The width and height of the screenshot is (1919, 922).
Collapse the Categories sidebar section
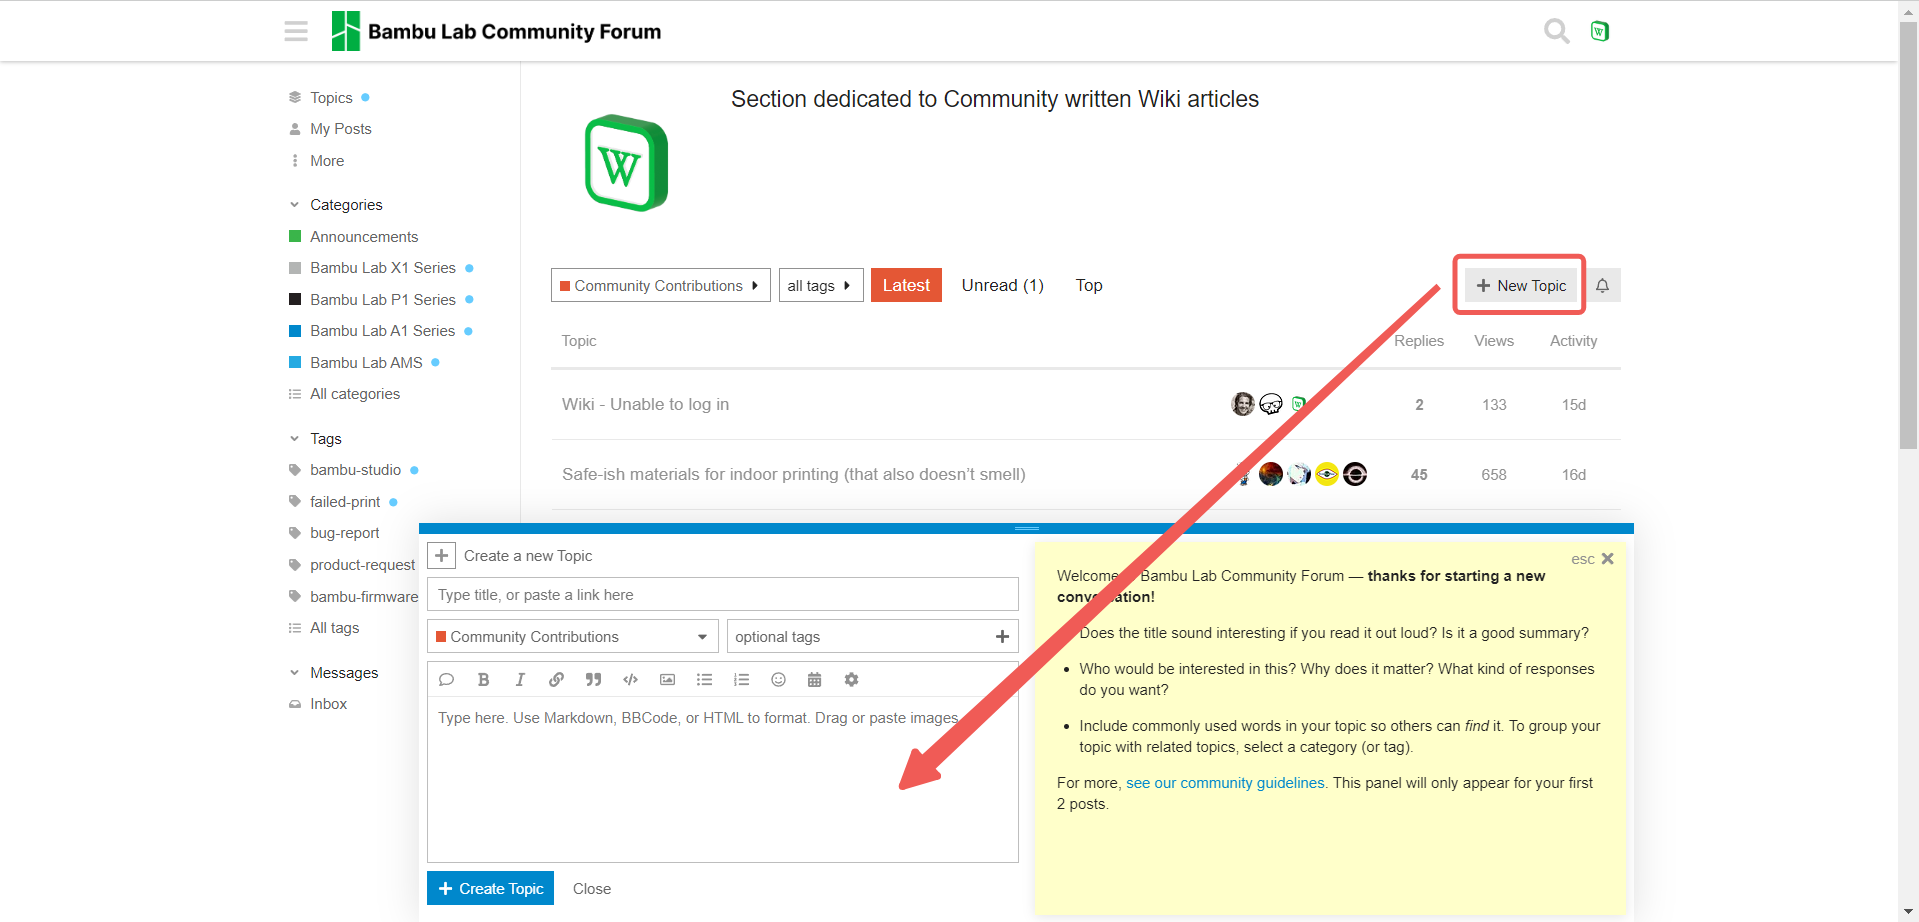pyautogui.click(x=335, y=205)
